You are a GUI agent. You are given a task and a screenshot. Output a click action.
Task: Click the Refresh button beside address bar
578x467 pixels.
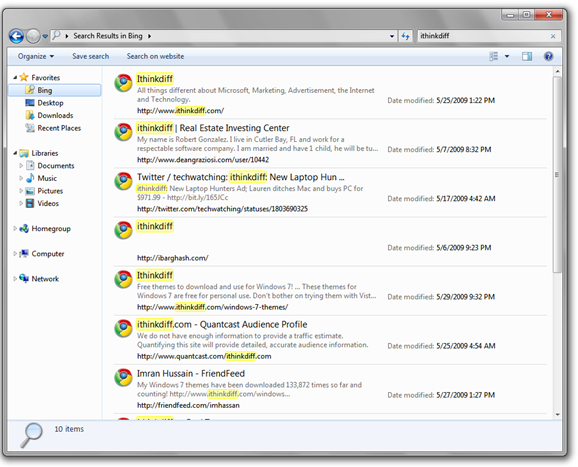click(405, 36)
